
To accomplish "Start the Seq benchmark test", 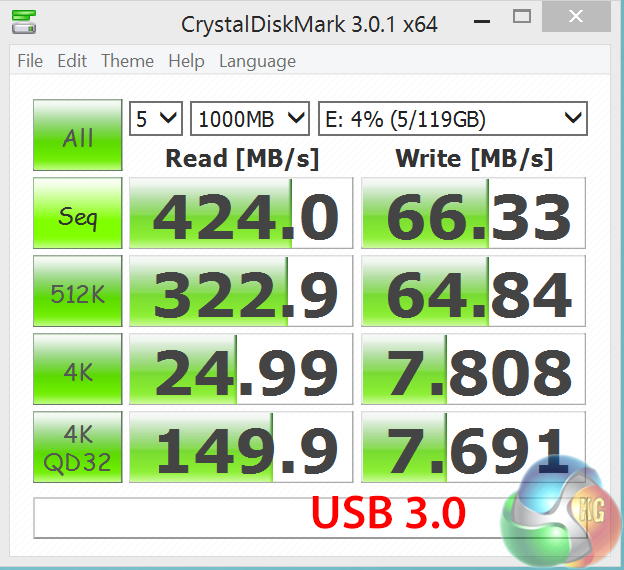I will [78, 213].
